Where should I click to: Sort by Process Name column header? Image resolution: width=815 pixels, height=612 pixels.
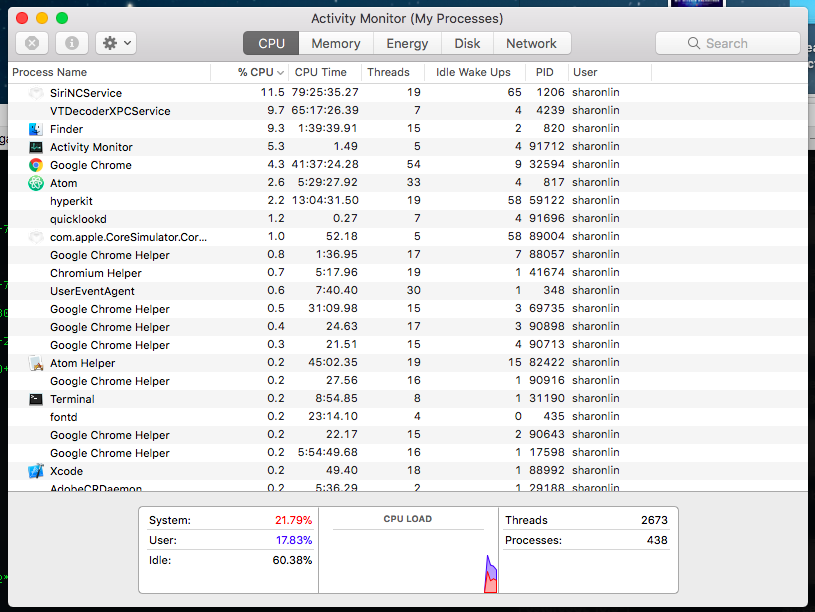point(110,72)
